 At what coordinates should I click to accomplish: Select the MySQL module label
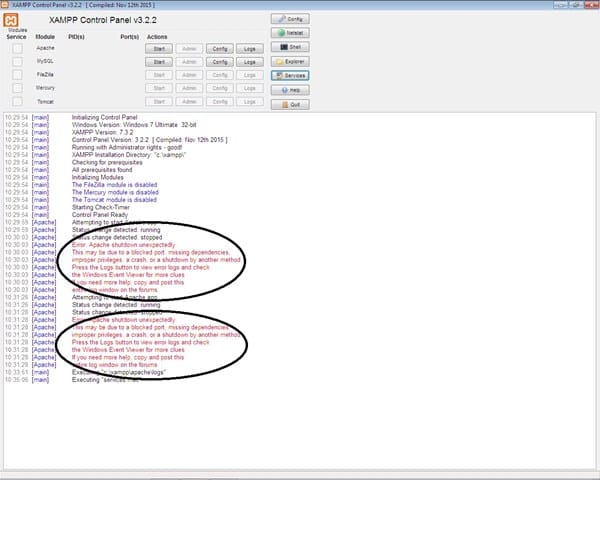(x=45, y=61)
